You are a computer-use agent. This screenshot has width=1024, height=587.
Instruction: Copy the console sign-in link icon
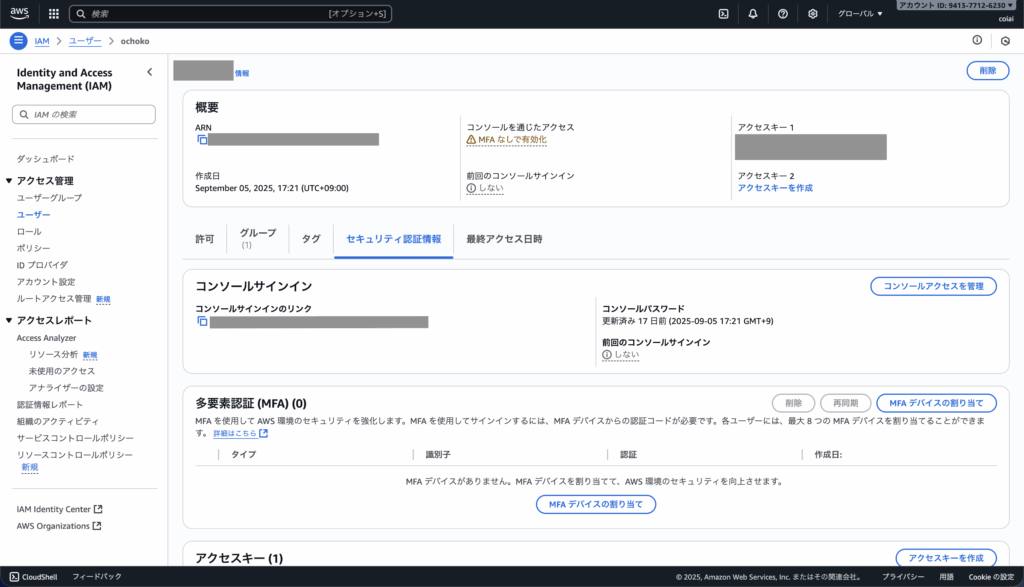pyautogui.click(x=202, y=322)
